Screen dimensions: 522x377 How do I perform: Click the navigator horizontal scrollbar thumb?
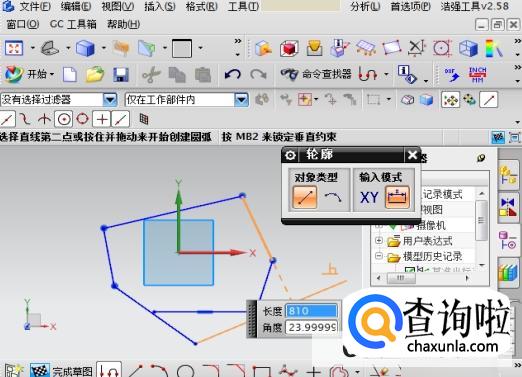(401, 278)
